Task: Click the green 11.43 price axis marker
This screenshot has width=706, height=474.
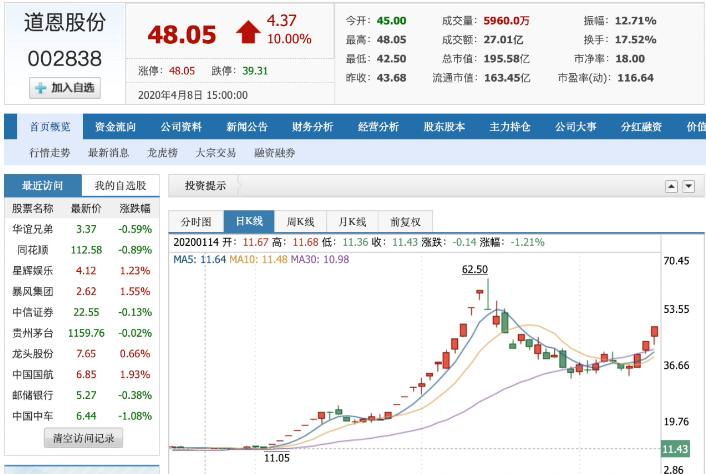Action: tap(675, 449)
